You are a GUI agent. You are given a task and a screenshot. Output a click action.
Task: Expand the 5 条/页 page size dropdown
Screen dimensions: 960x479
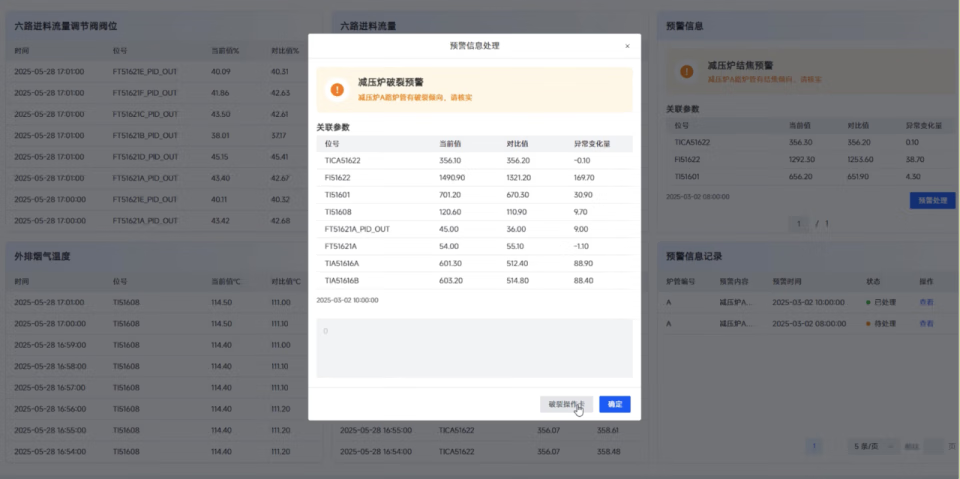tap(874, 447)
